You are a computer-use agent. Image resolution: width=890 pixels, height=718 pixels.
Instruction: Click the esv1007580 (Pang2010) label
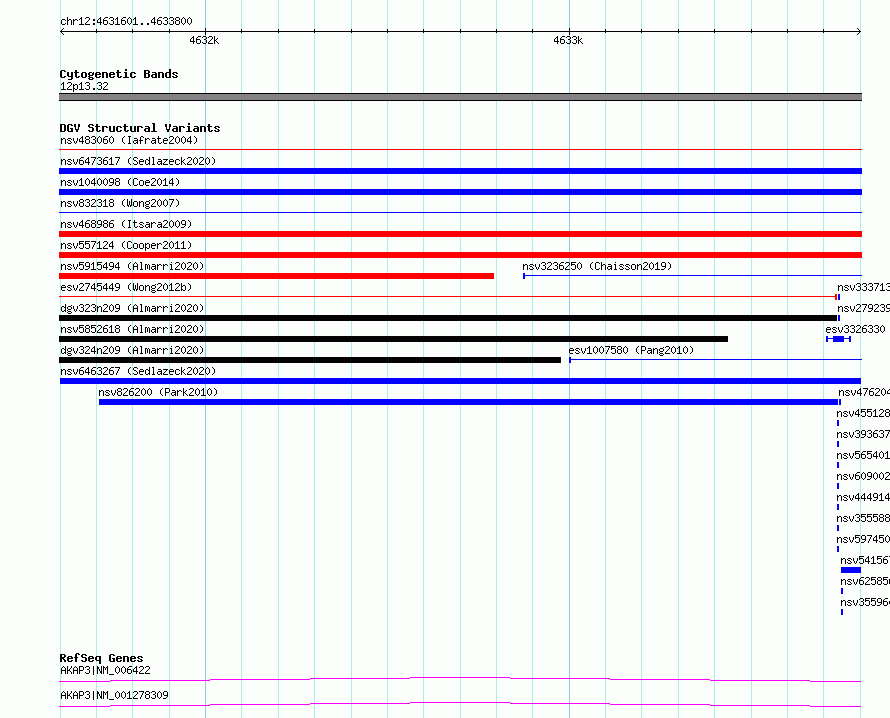click(631, 350)
